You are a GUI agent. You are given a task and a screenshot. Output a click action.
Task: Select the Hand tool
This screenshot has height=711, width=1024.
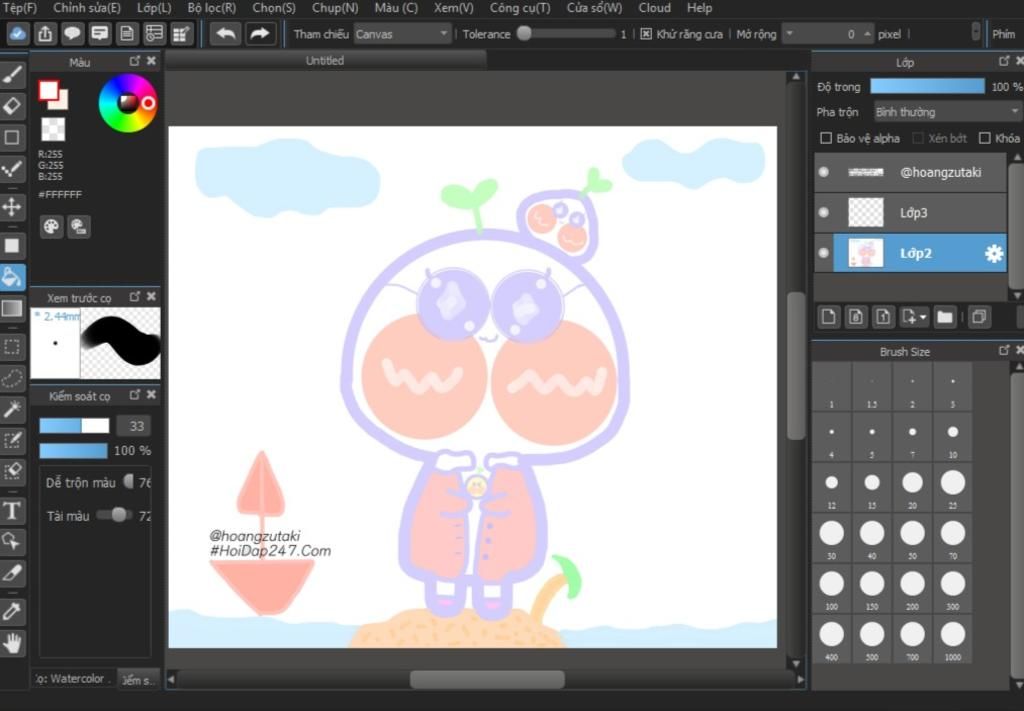point(12,644)
